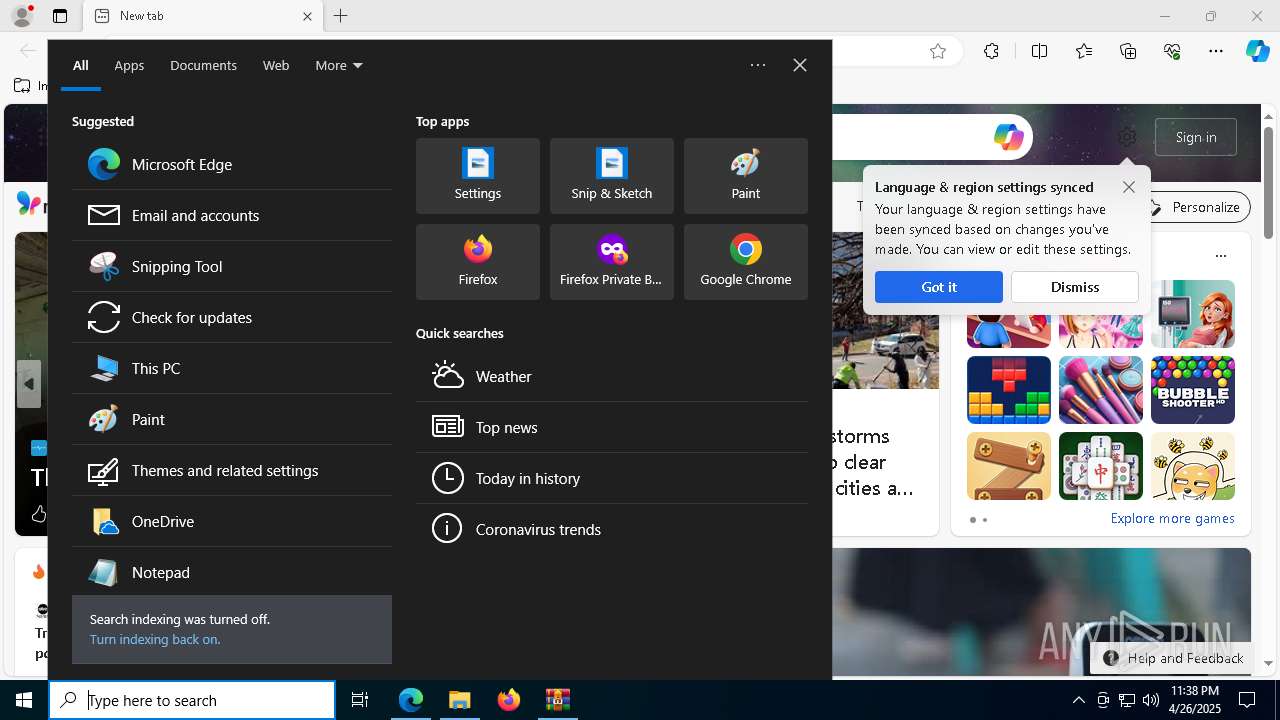Open the volume control in system tray
1280x720 pixels.
pyautogui.click(x=1150, y=700)
